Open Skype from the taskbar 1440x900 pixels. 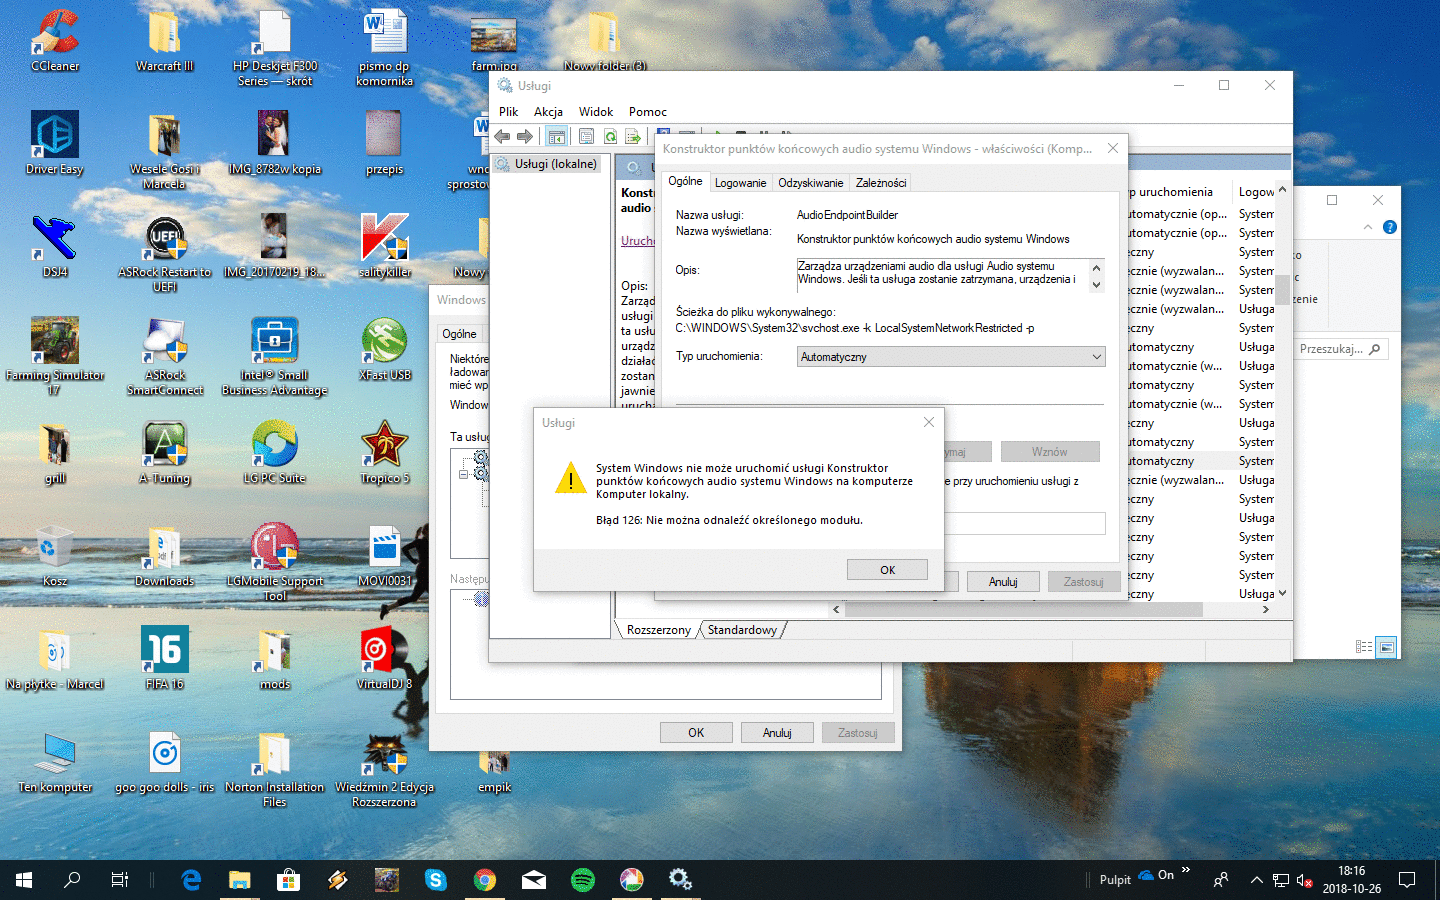tap(436, 880)
